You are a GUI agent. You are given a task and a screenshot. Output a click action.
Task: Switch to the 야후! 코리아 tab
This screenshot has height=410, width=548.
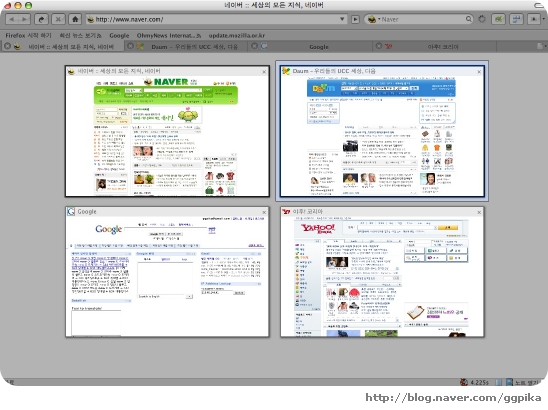pos(434,46)
